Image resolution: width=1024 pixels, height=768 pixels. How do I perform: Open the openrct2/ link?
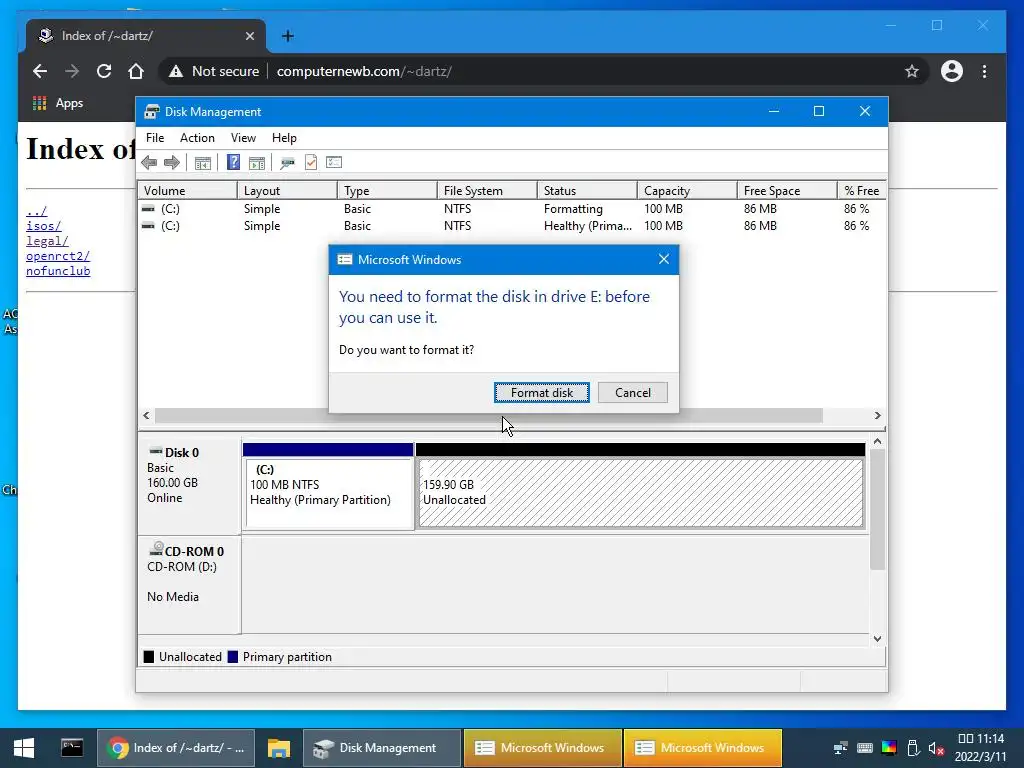[58, 256]
